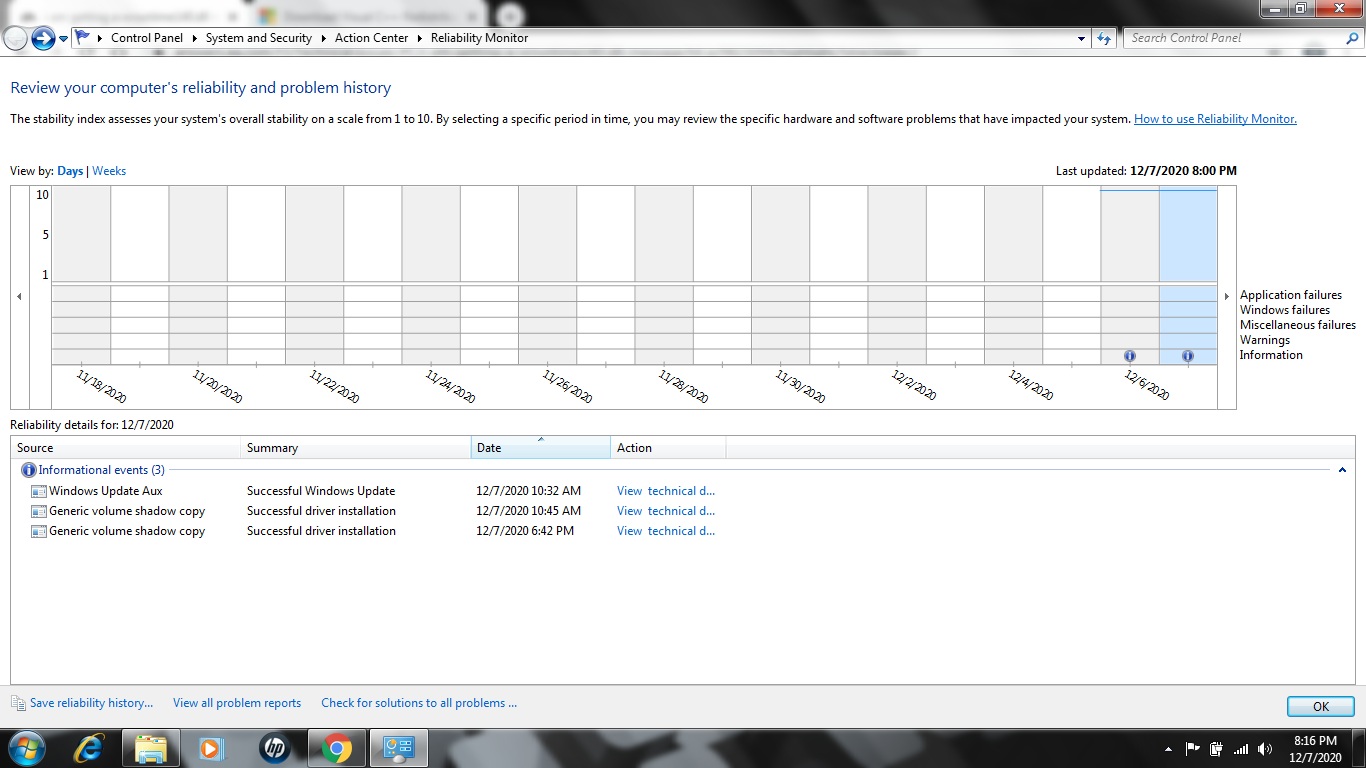
Task: Click the 10:45 AM shadow copy row icon
Action: click(x=39, y=511)
